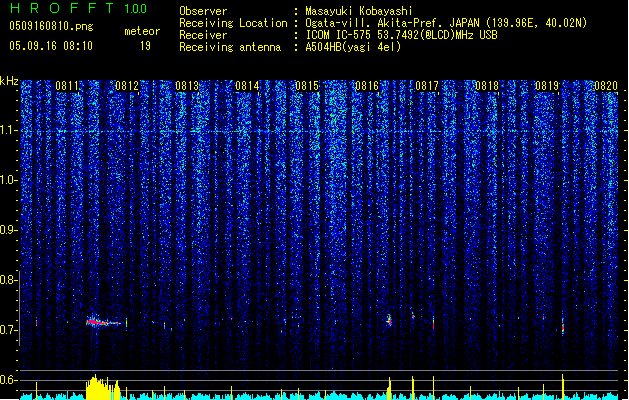Click the 0.9 kHz axis label
This screenshot has height=400, width=629.
coord(8,230)
